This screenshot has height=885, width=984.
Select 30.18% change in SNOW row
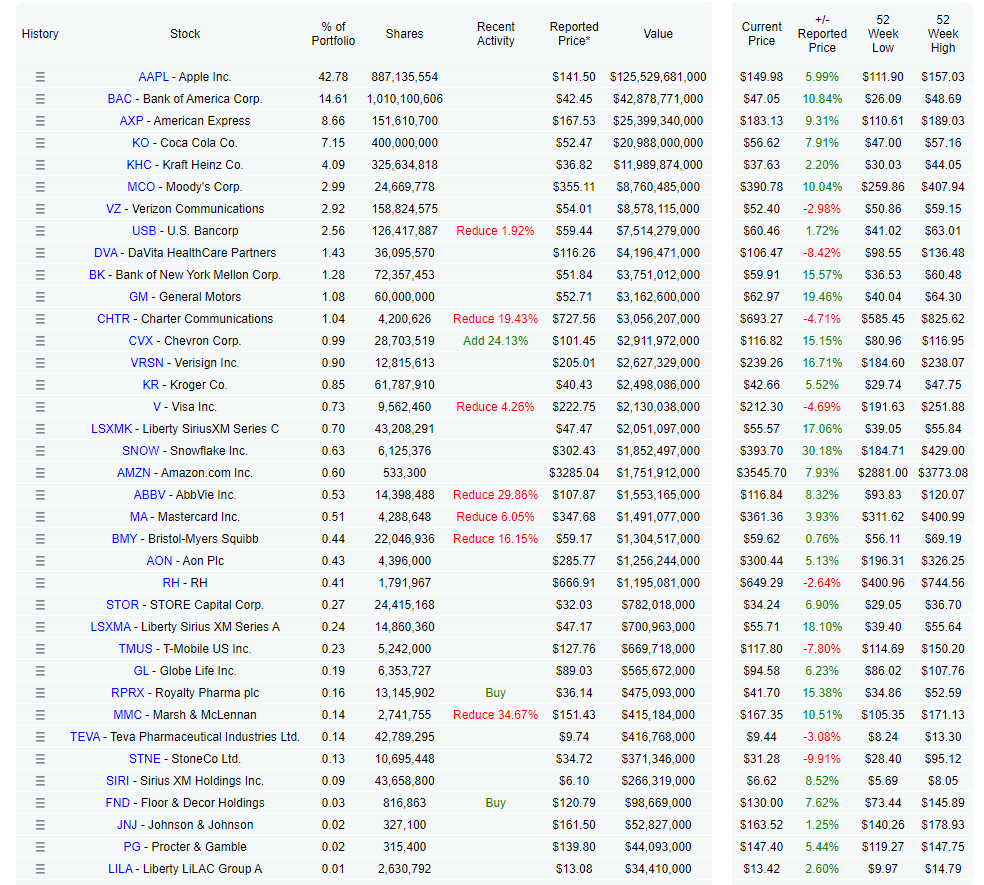[822, 451]
